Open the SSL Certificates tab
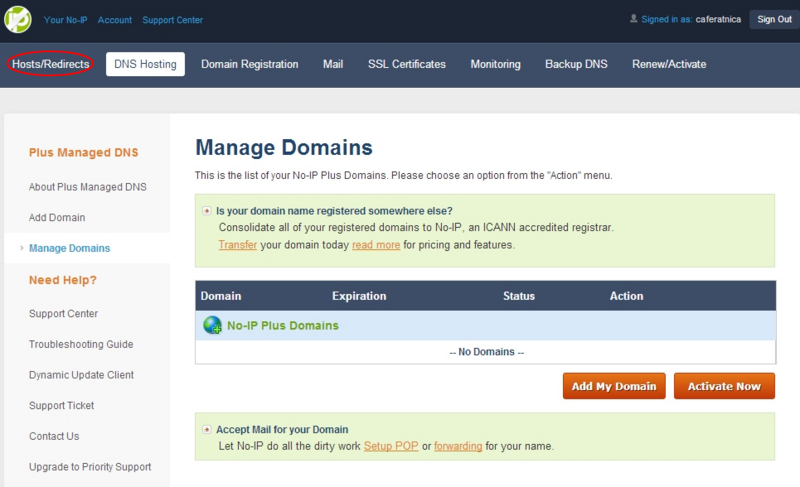The height and width of the screenshot is (487, 800). (407, 64)
